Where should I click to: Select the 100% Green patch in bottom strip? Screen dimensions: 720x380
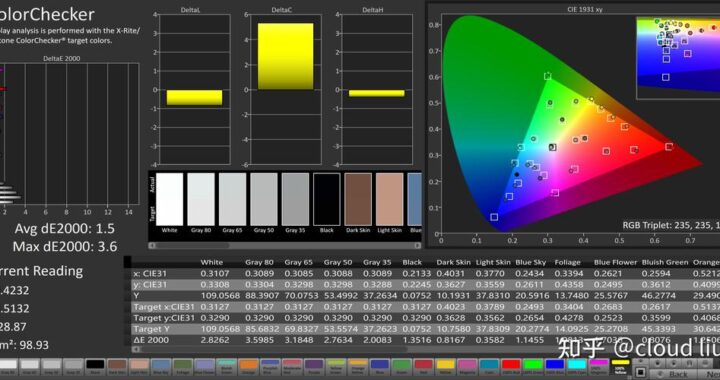click(x=533, y=367)
